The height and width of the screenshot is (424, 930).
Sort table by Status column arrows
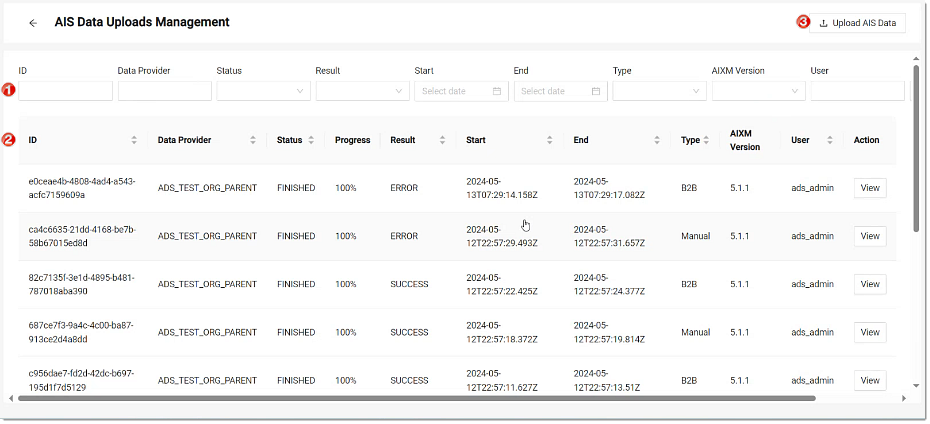click(311, 141)
